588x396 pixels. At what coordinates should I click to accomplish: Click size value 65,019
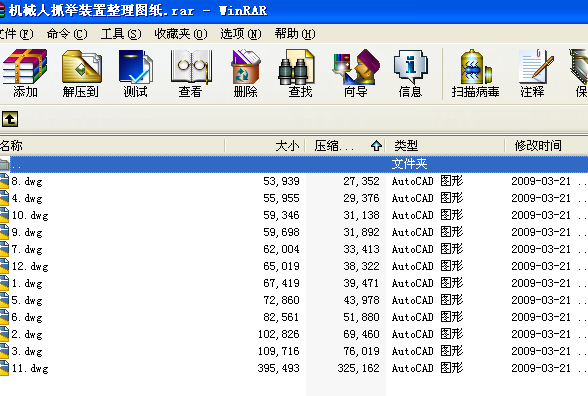click(281, 266)
